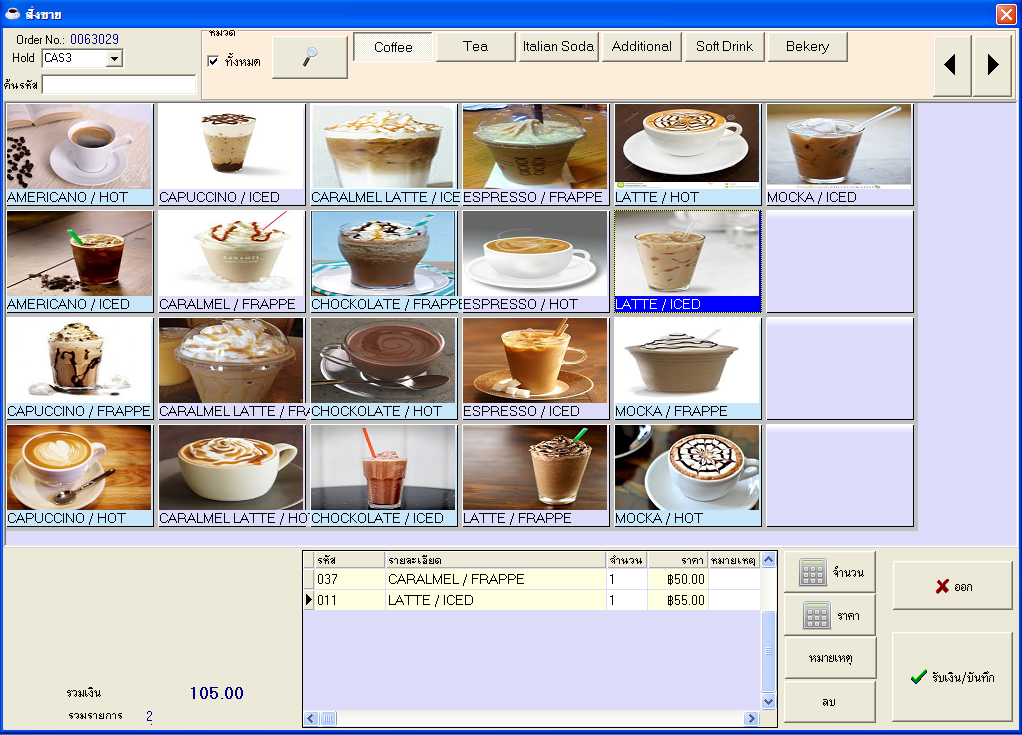Add MOCKA / ICED to the order
Screen dimensions: 1022x735
[x=840, y=154]
